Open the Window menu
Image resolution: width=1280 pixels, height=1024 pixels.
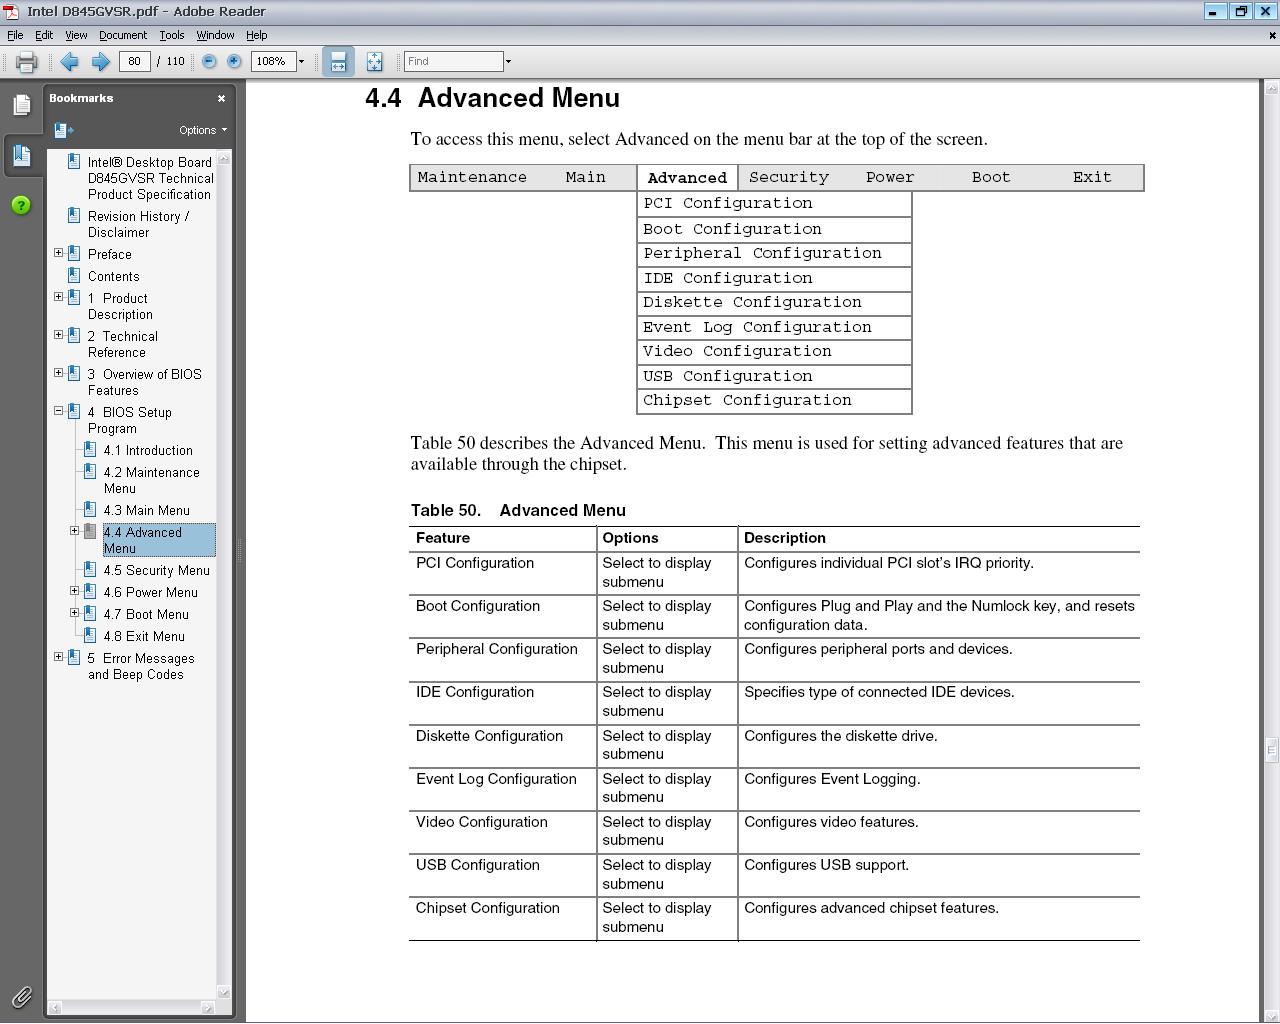pos(215,35)
